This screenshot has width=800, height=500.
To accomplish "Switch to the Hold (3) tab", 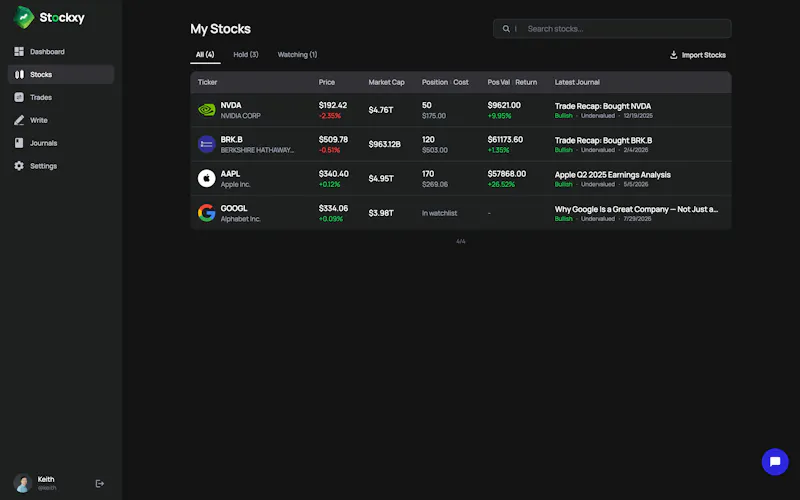I will [246, 55].
